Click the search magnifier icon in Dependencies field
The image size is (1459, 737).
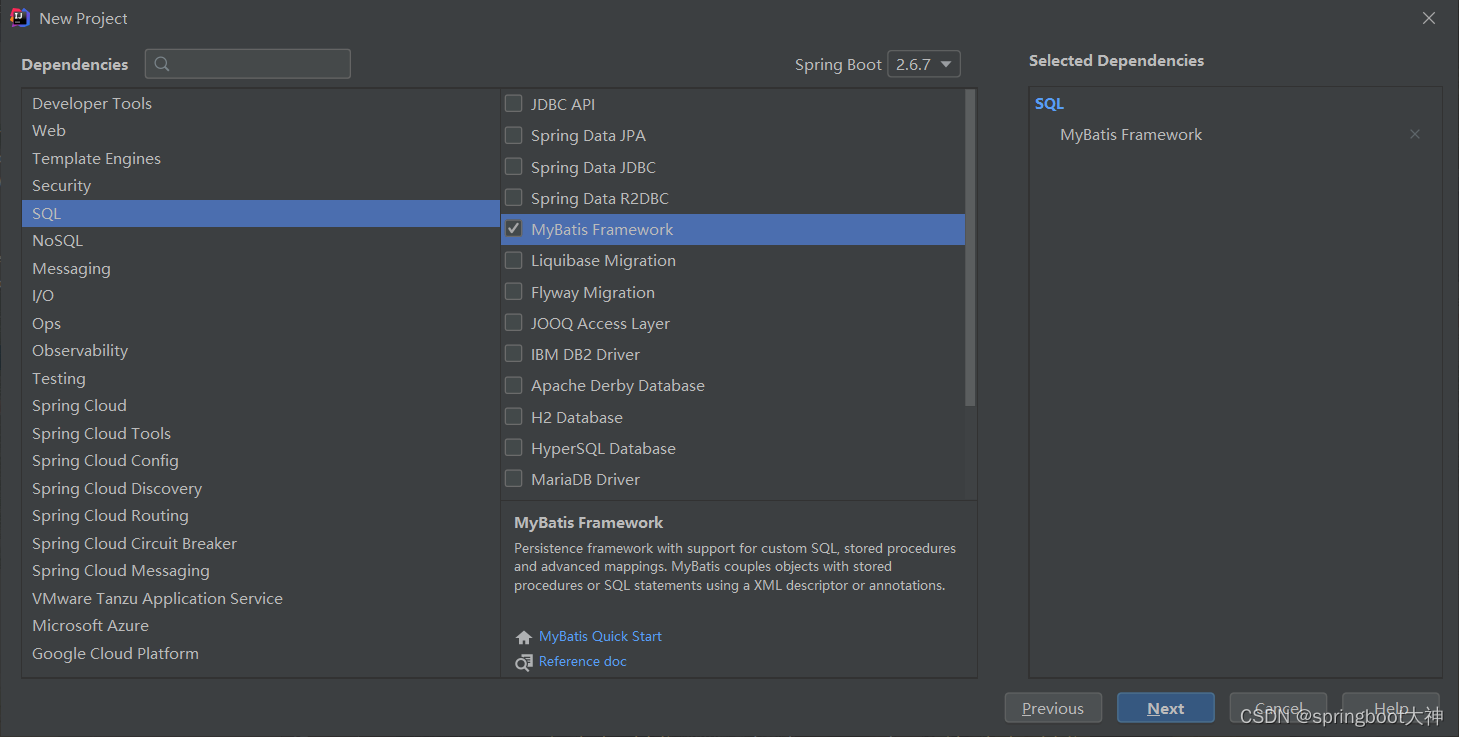tap(162, 64)
